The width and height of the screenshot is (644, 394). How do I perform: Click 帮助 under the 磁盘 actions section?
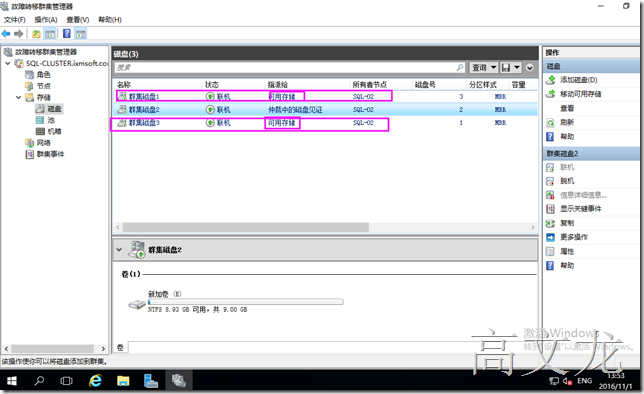567,136
